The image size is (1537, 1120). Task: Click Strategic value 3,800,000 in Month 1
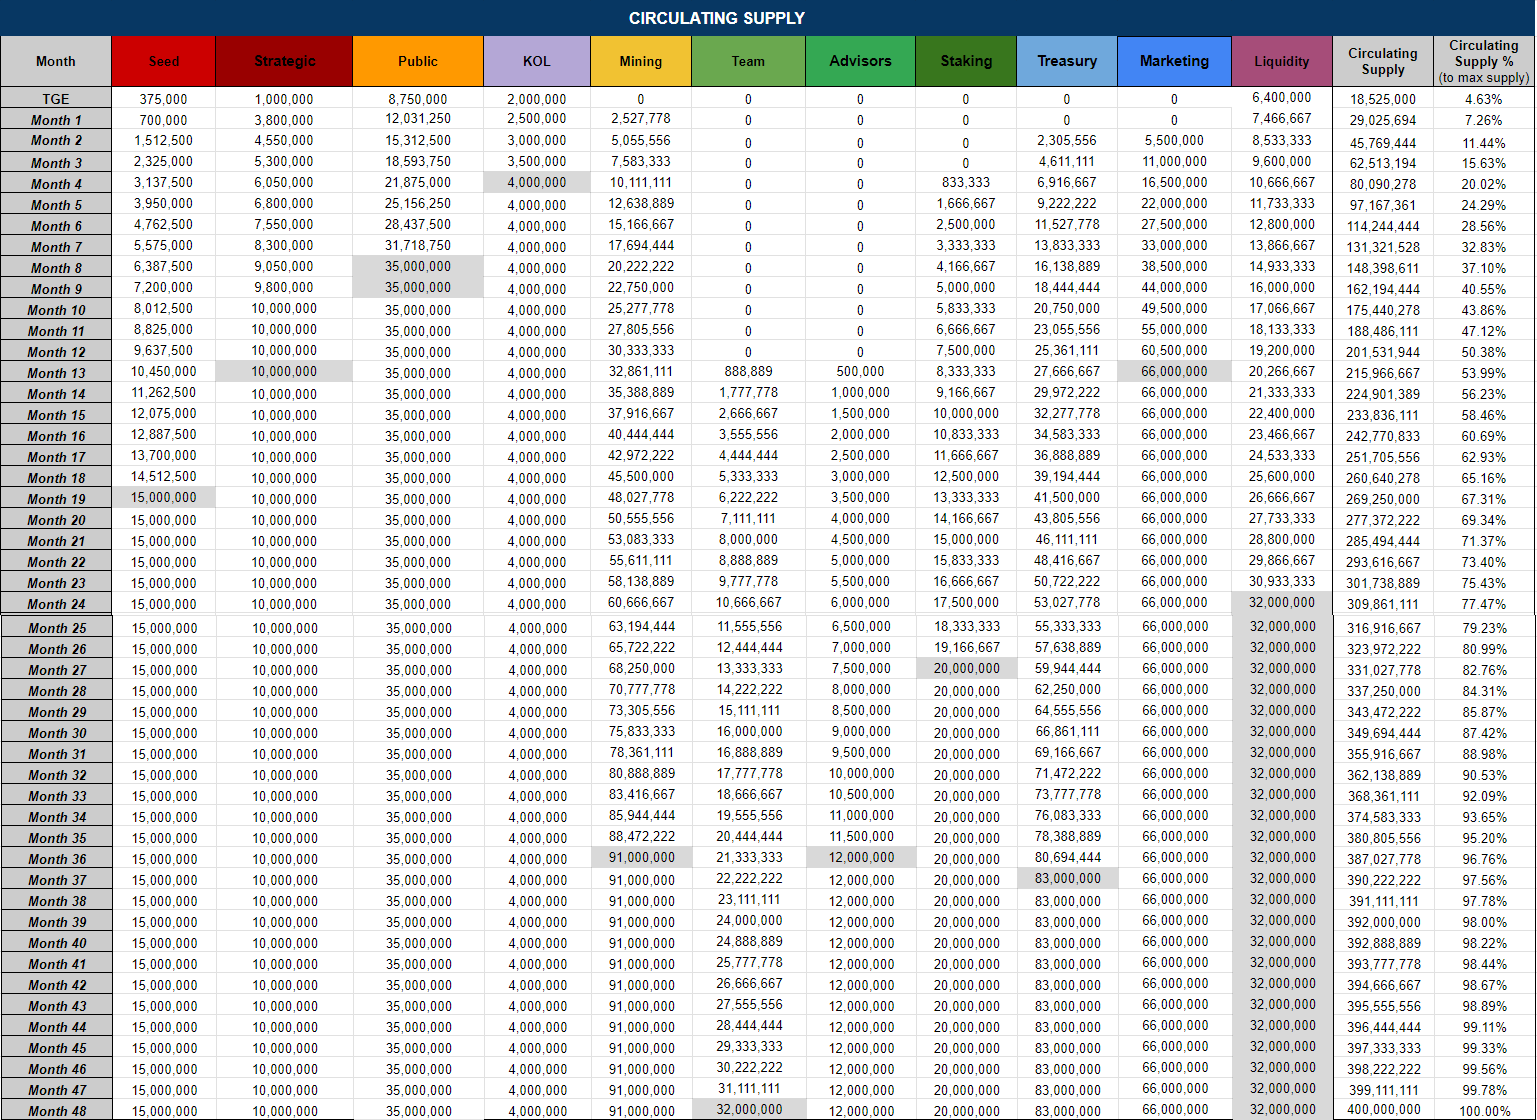point(284,120)
